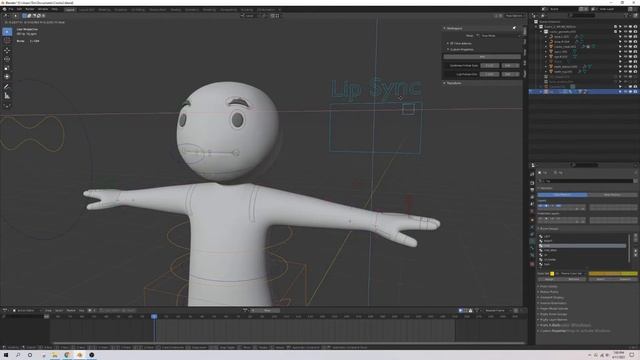This screenshot has height=360, width=640.
Task: Select the Cursor tool
Action: 7,41
